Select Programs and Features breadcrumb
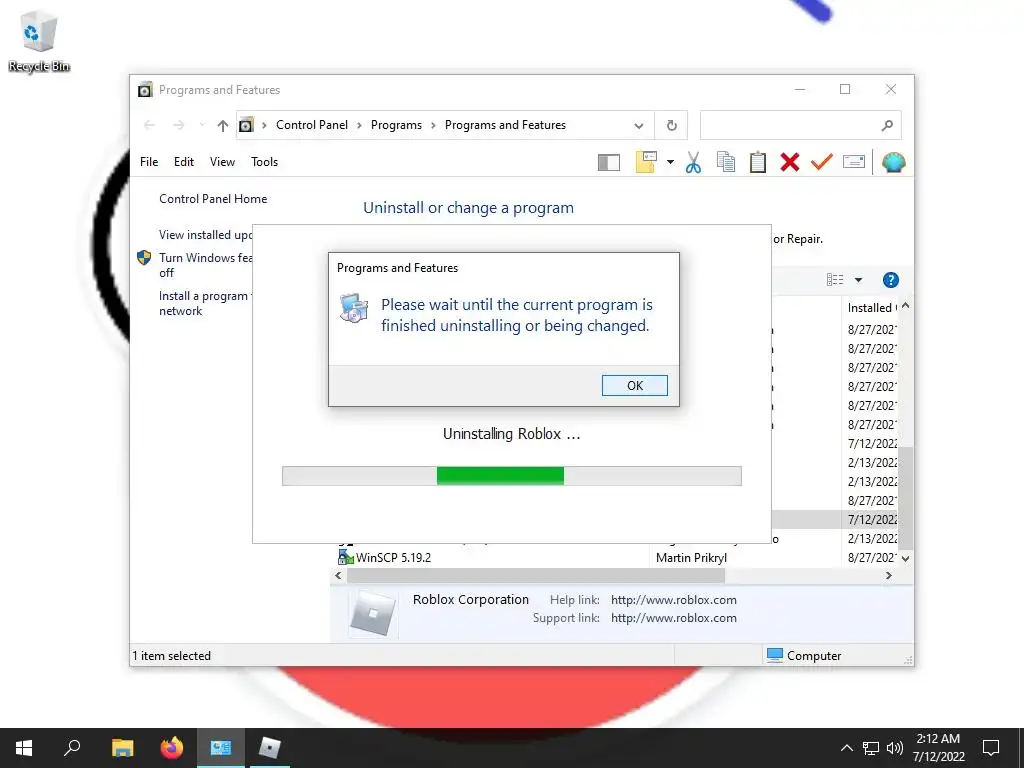This screenshot has width=1024, height=768. click(x=505, y=125)
